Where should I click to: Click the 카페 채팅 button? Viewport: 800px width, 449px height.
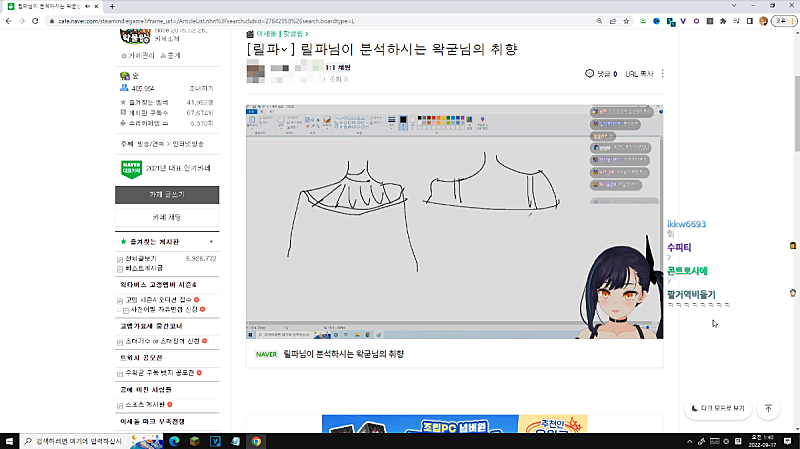167,216
